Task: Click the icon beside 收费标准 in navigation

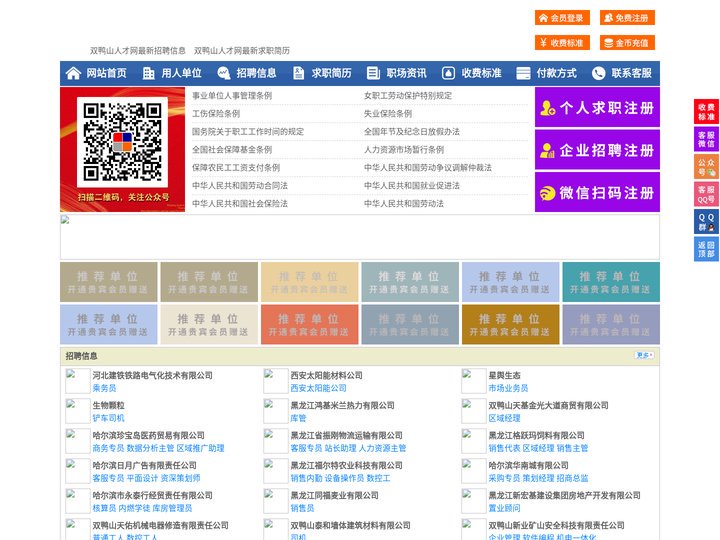Action: click(x=448, y=73)
